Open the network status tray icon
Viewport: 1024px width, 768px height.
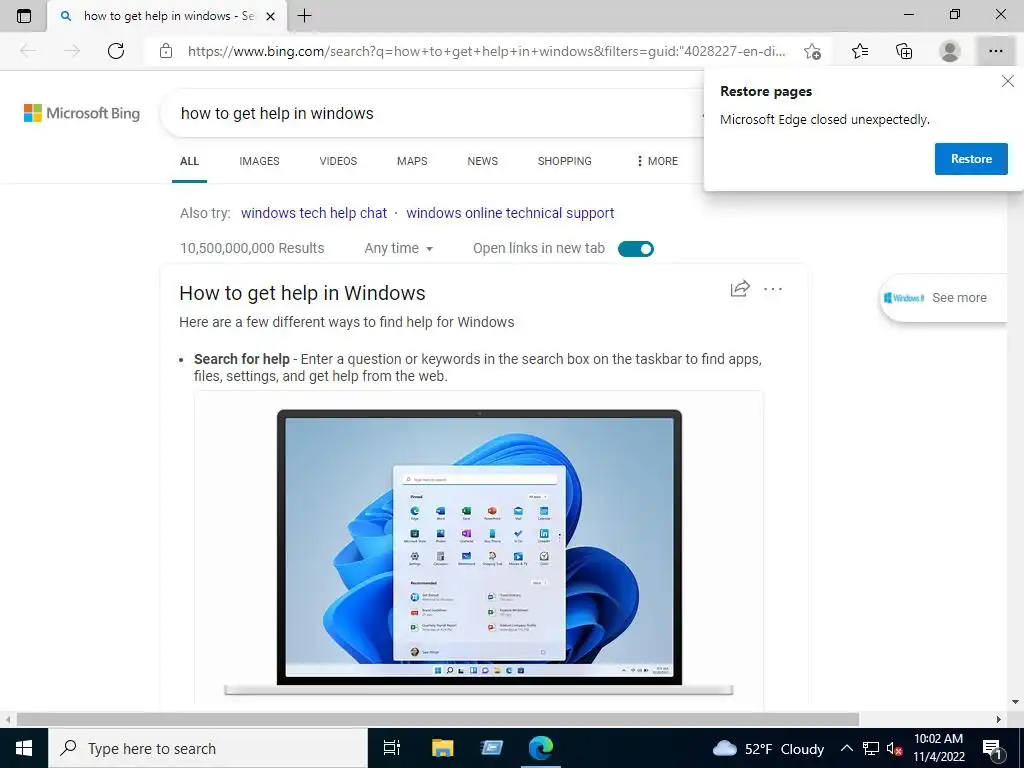point(871,748)
